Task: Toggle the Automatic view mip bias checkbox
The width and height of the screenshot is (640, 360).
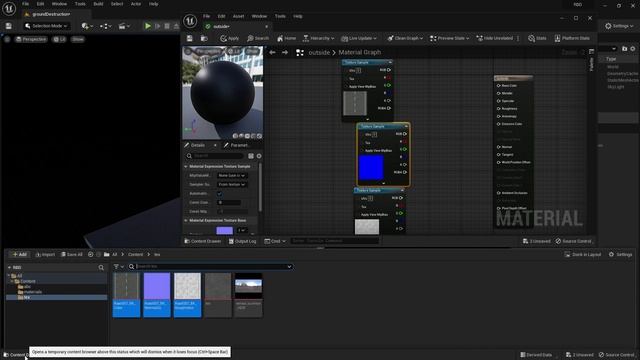Action: pyautogui.click(x=220, y=193)
